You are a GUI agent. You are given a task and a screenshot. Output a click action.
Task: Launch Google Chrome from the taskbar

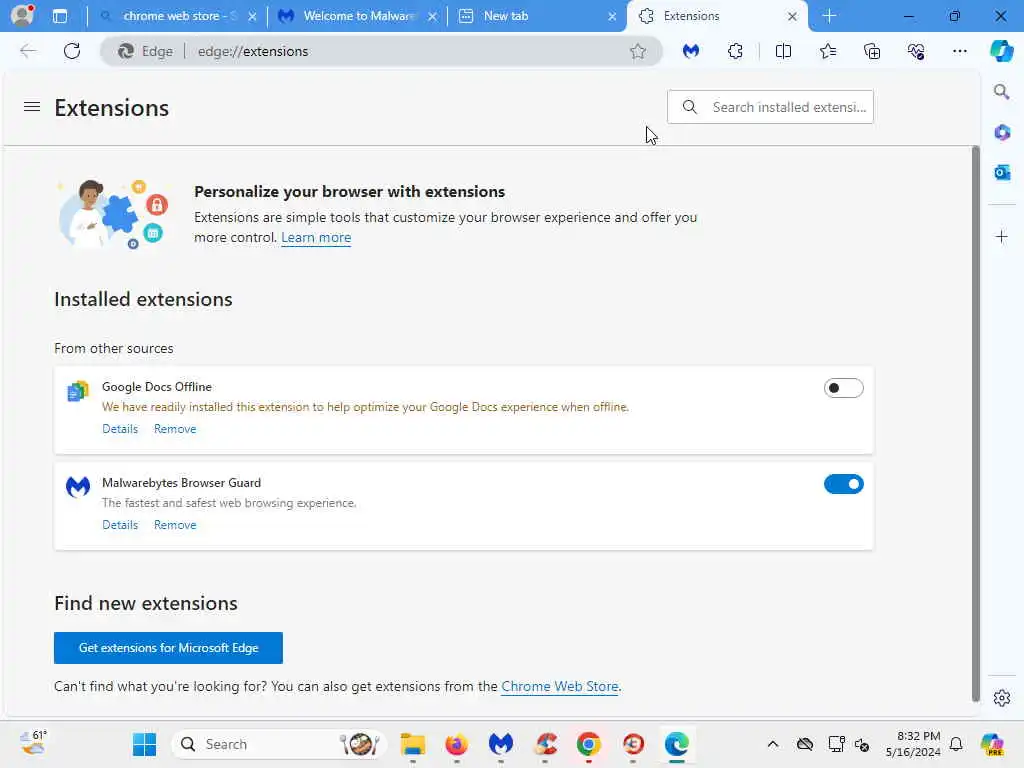588,744
